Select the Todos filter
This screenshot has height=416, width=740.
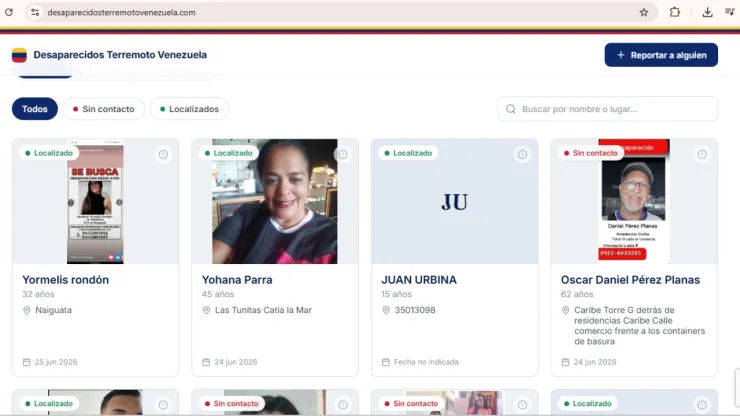[x=35, y=109]
